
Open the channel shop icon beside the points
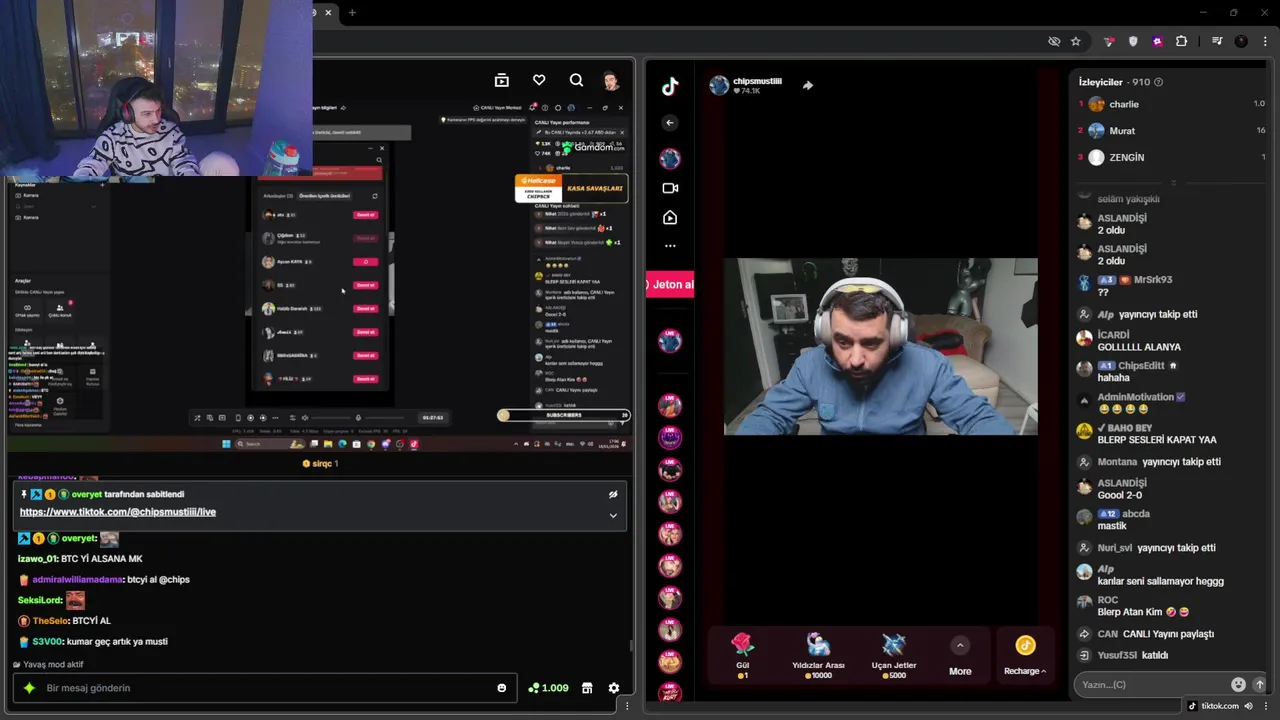[x=587, y=688]
